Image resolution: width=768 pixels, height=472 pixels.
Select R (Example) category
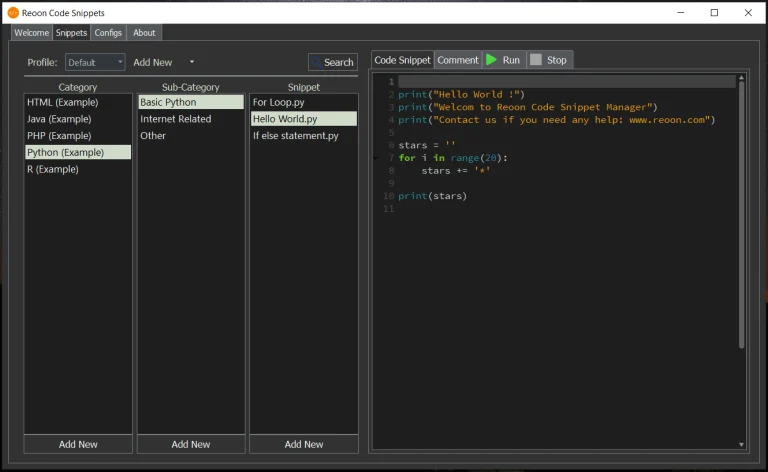click(78, 169)
